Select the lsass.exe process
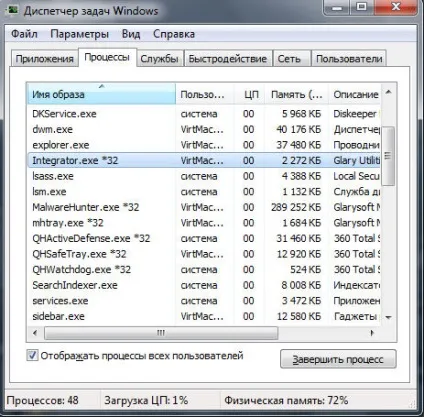The image size is (424, 417). point(203,176)
